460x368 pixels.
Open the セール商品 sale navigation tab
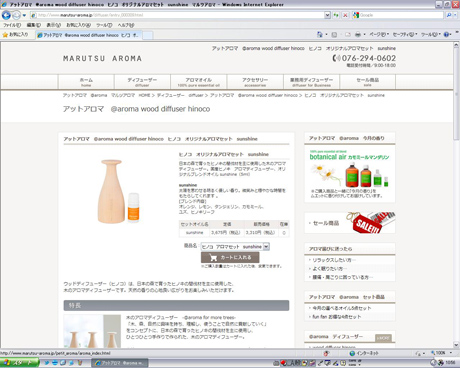(x=368, y=82)
